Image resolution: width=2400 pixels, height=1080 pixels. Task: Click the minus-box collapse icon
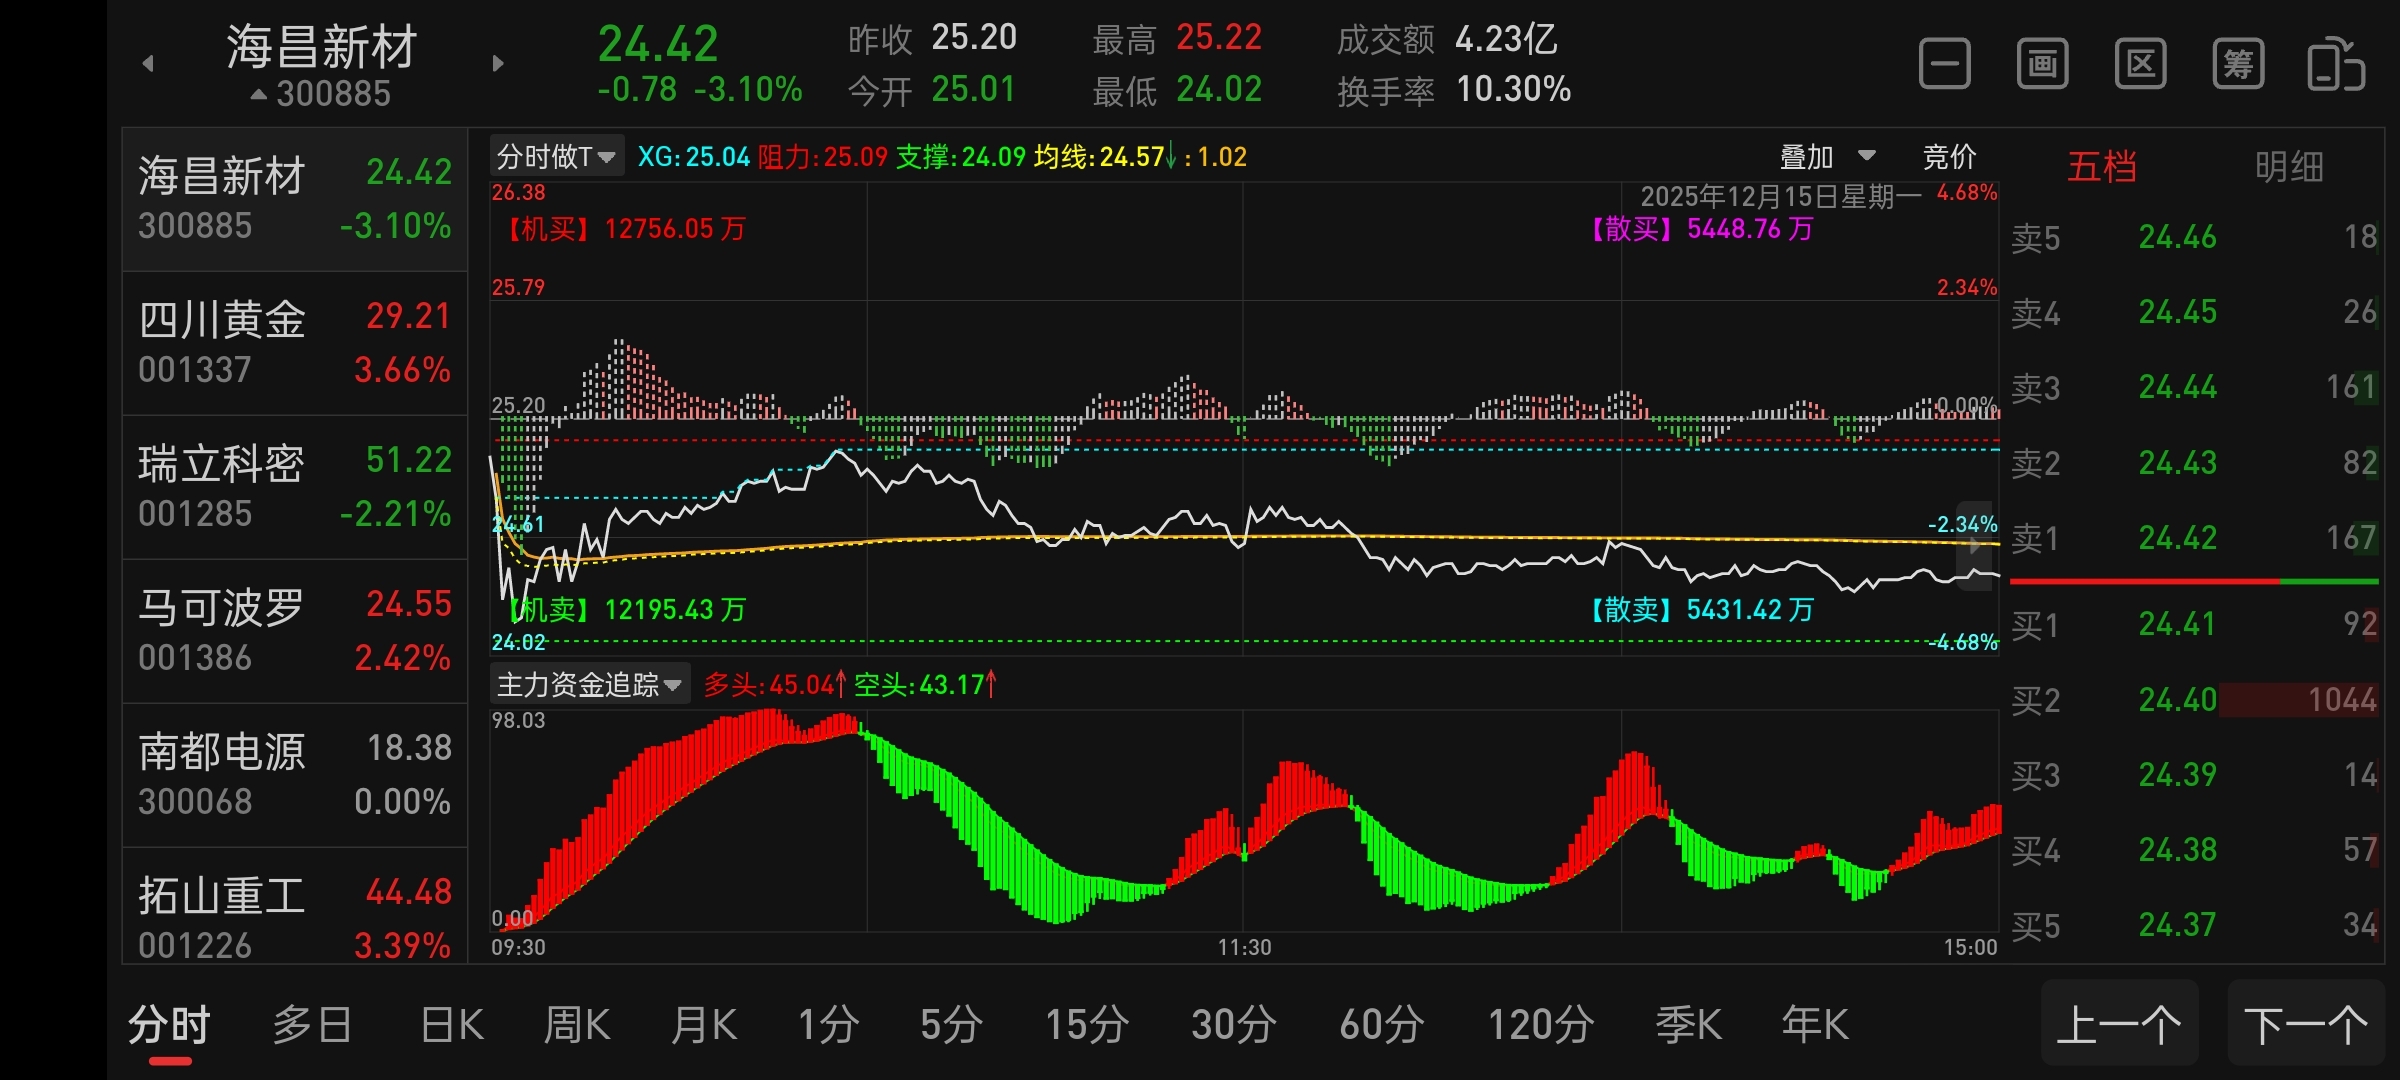[1944, 65]
